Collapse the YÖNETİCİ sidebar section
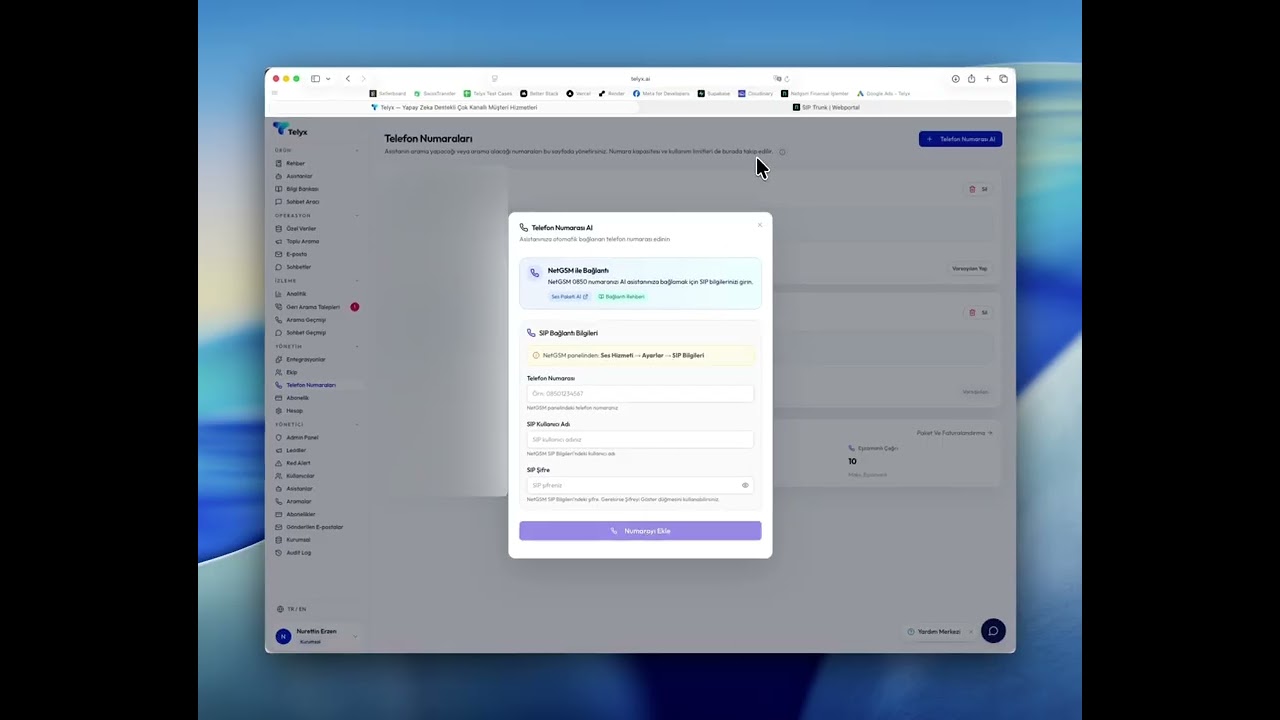This screenshot has height=720, width=1280. click(x=356, y=425)
